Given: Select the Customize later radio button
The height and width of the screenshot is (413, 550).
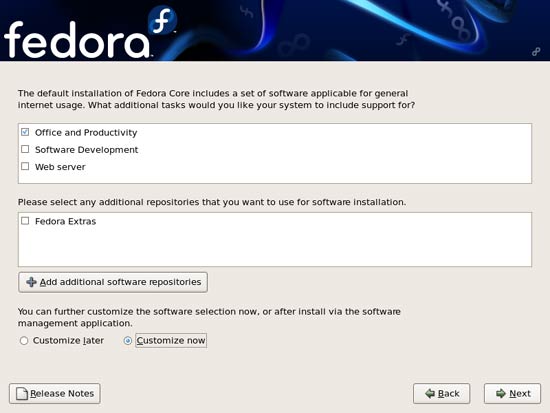Looking at the screenshot, I should 24,340.
